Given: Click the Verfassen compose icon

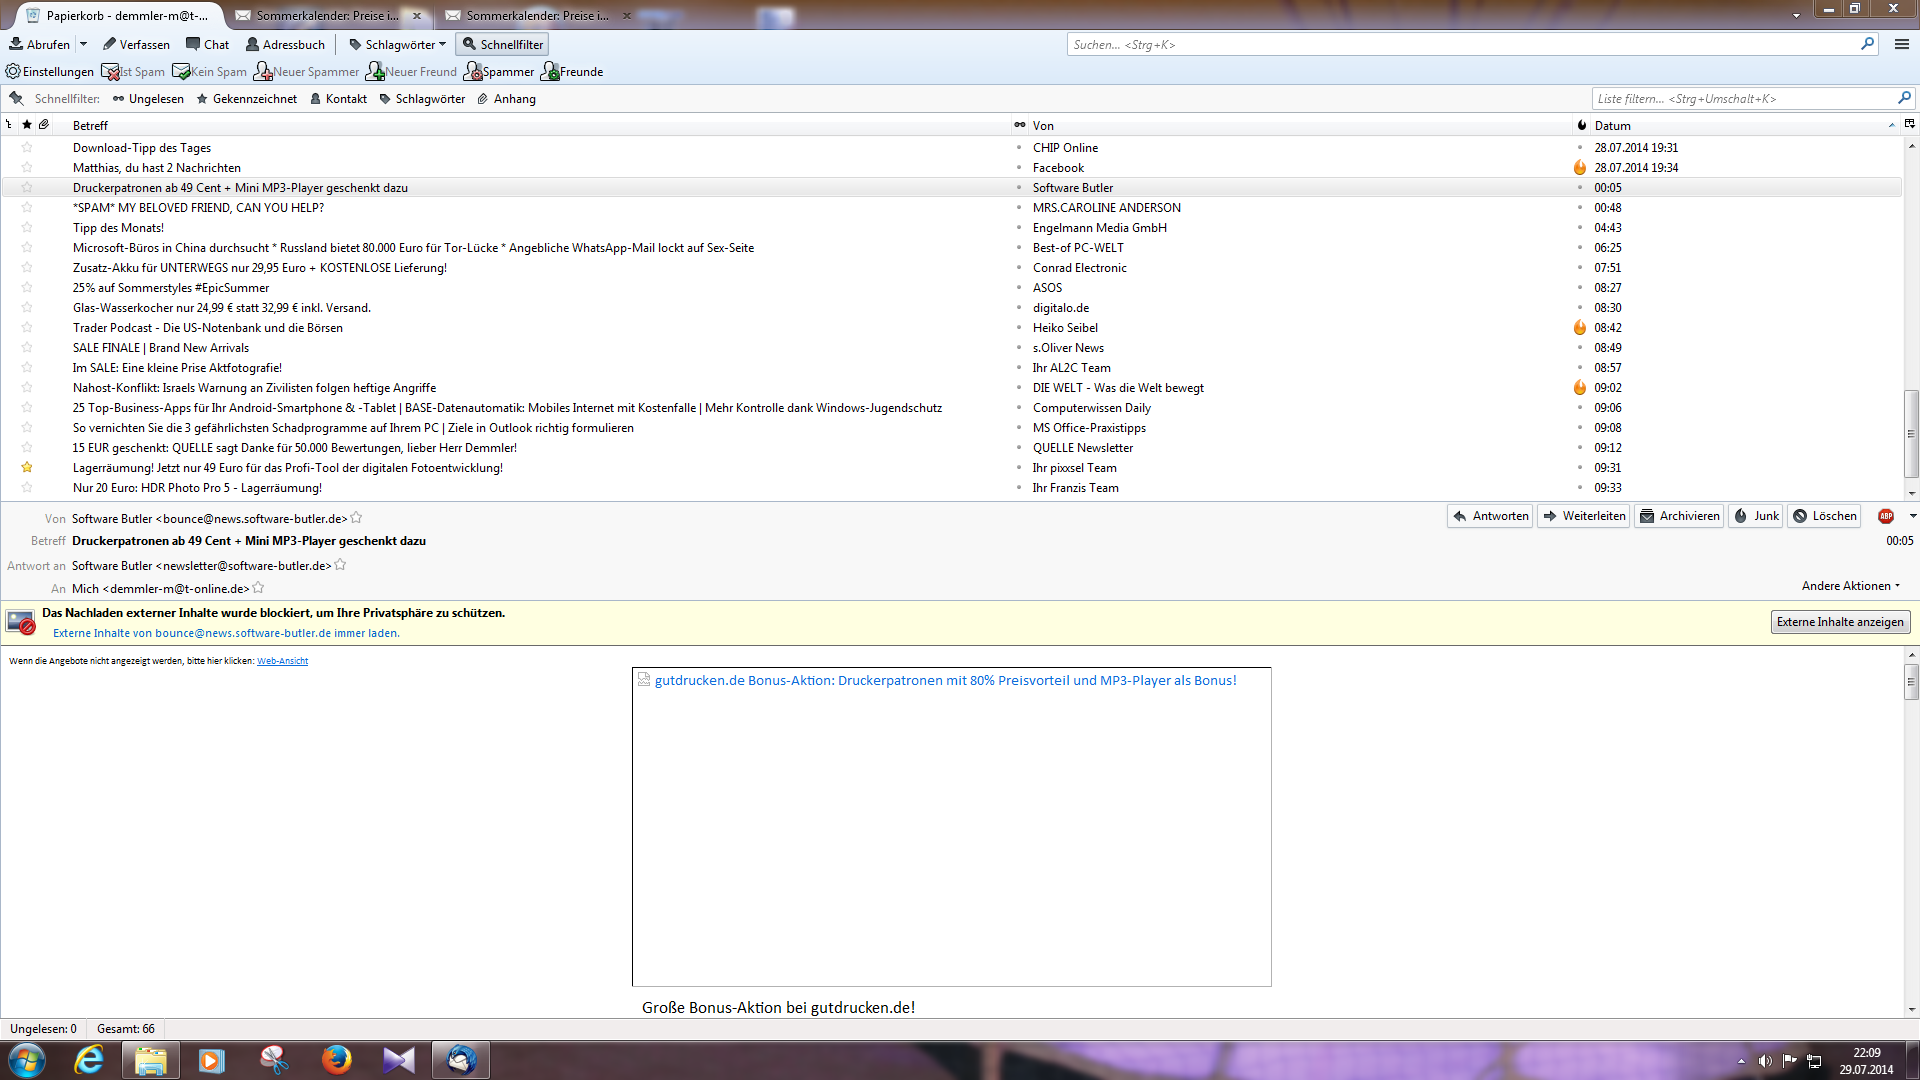Looking at the screenshot, I should tap(110, 44).
